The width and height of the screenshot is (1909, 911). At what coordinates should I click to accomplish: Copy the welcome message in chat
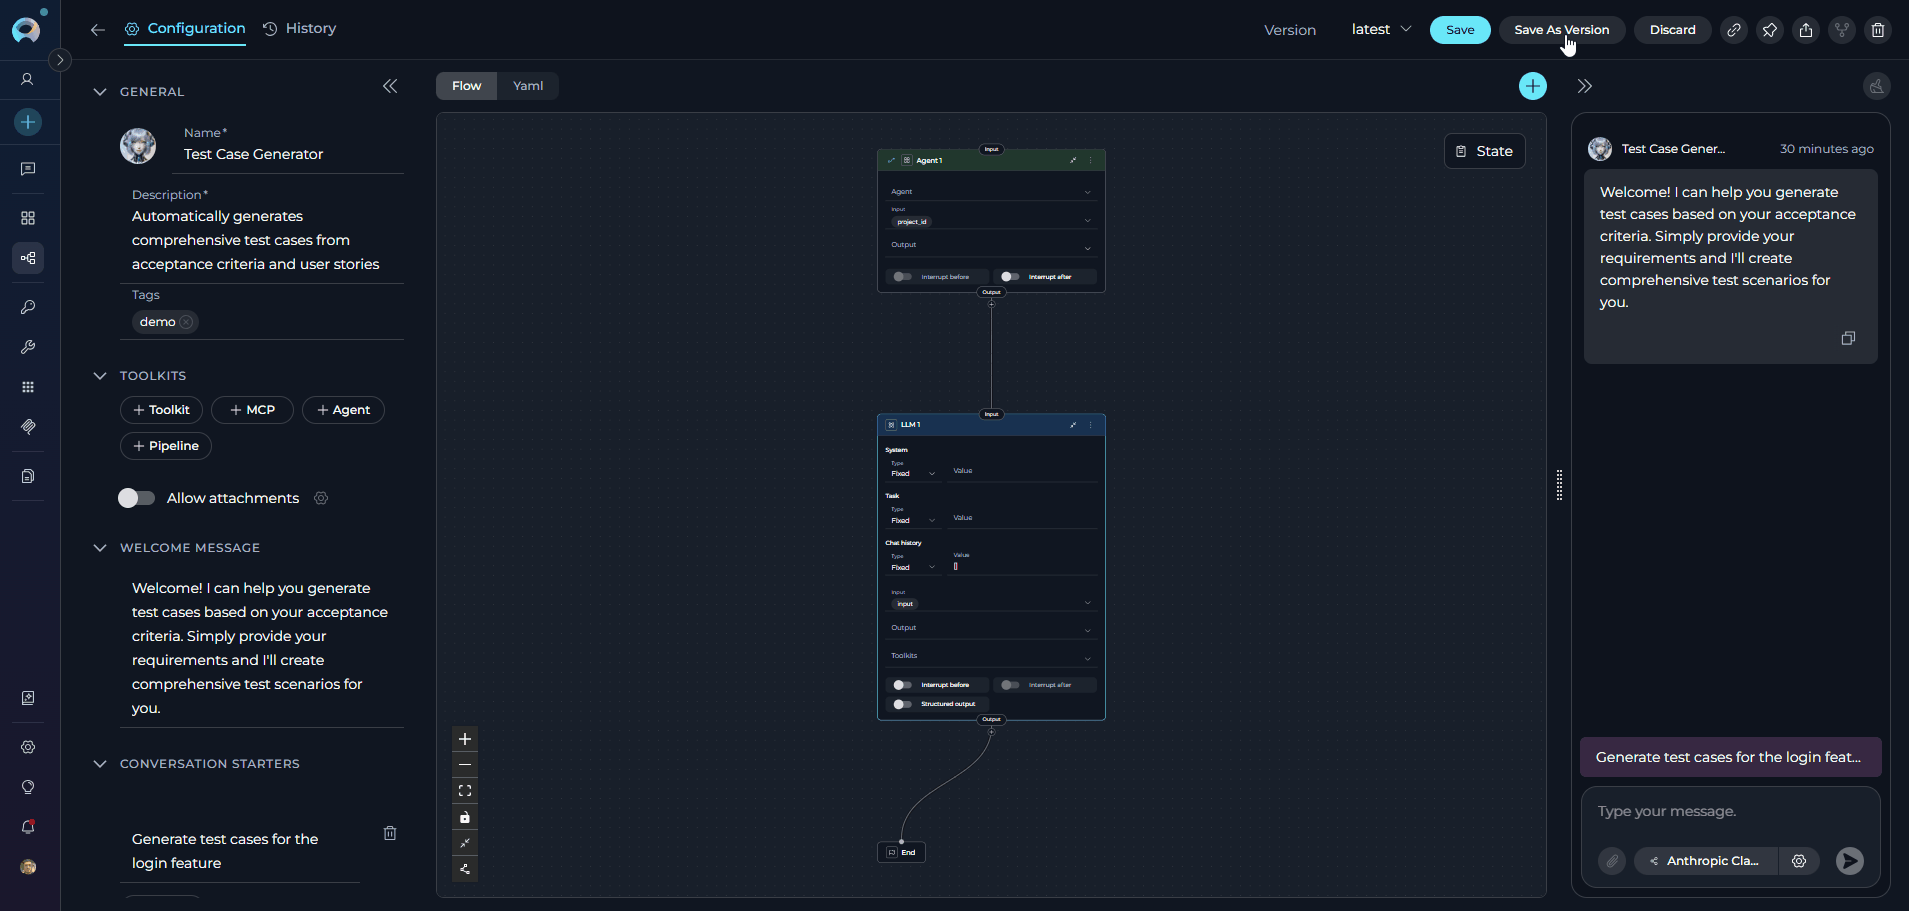tap(1847, 338)
